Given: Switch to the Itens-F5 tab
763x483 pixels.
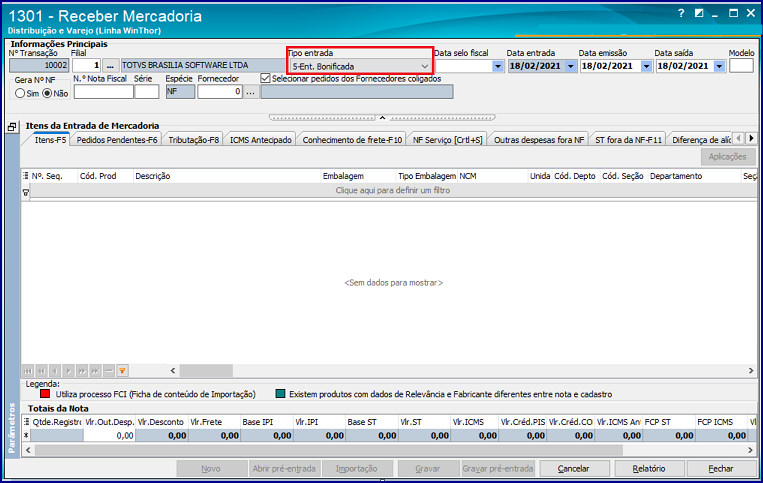Looking at the screenshot, I should pyautogui.click(x=50, y=140).
